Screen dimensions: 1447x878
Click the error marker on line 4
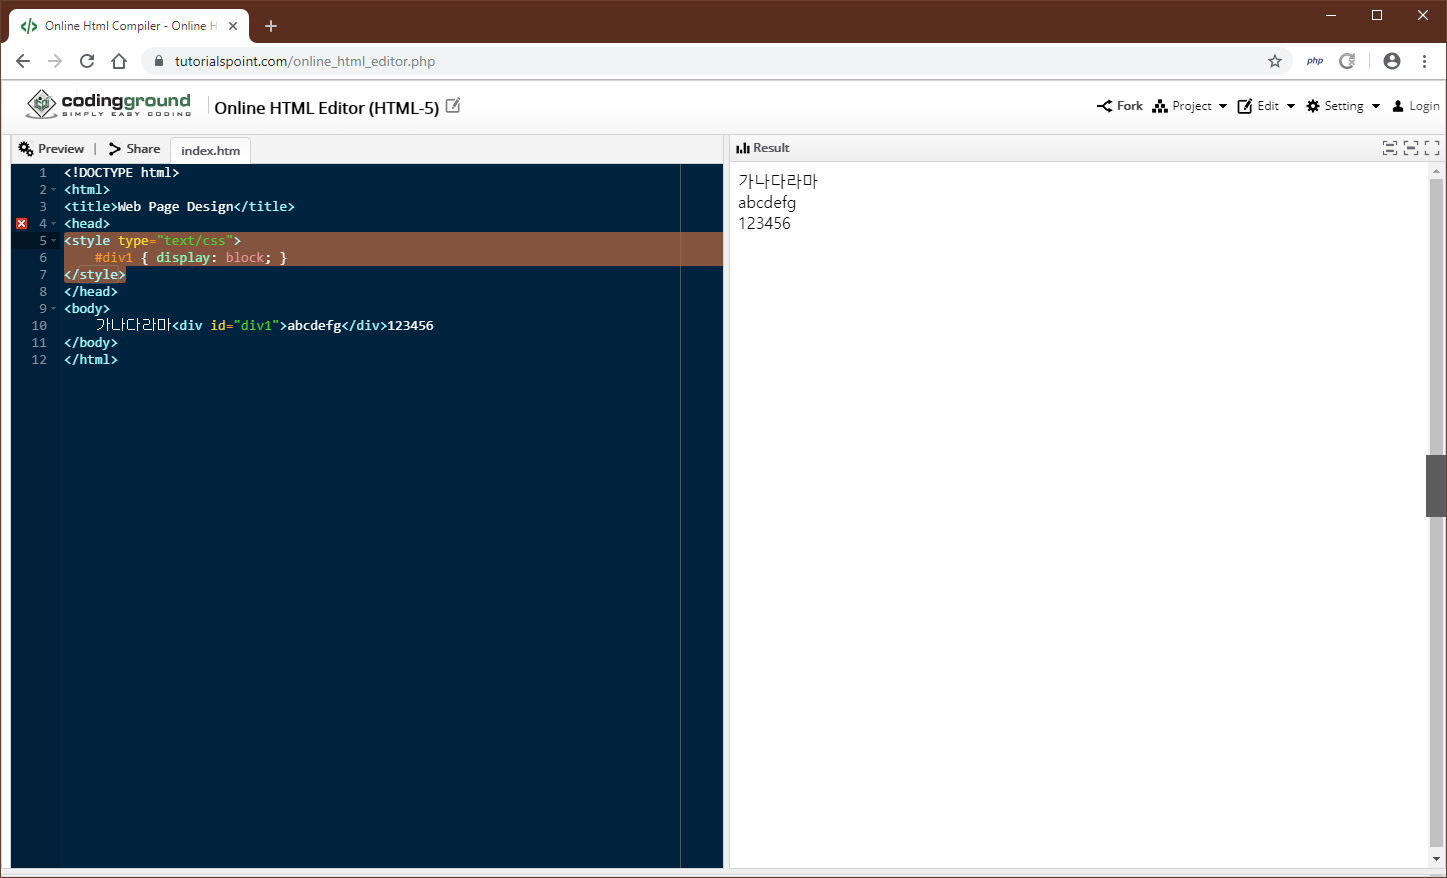(22, 224)
